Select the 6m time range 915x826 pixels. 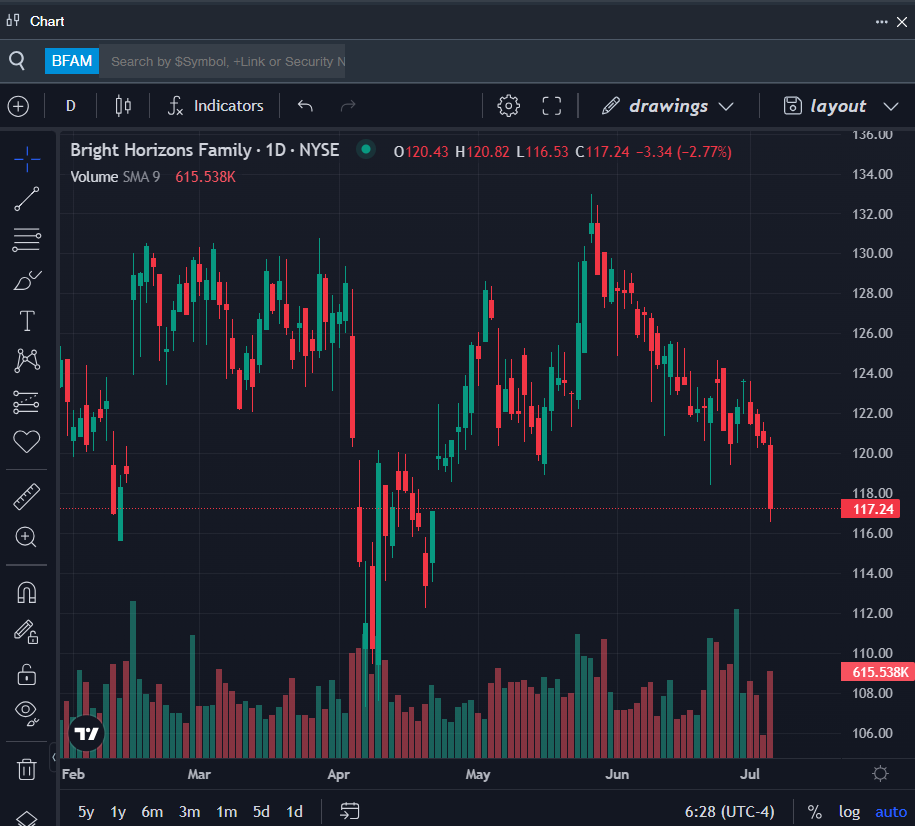pyautogui.click(x=152, y=811)
